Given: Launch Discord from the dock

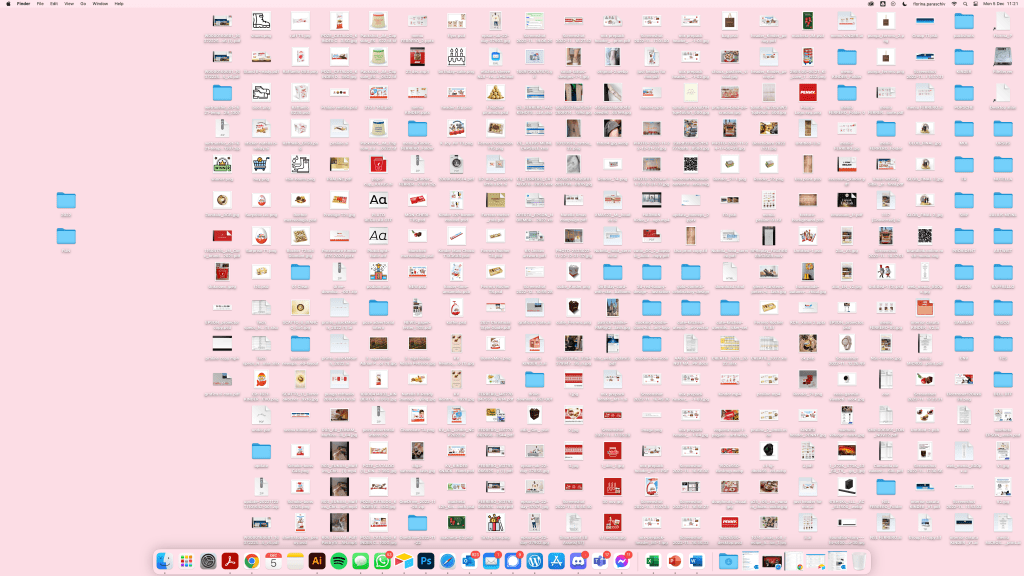Looking at the screenshot, I should coord(579,562).
